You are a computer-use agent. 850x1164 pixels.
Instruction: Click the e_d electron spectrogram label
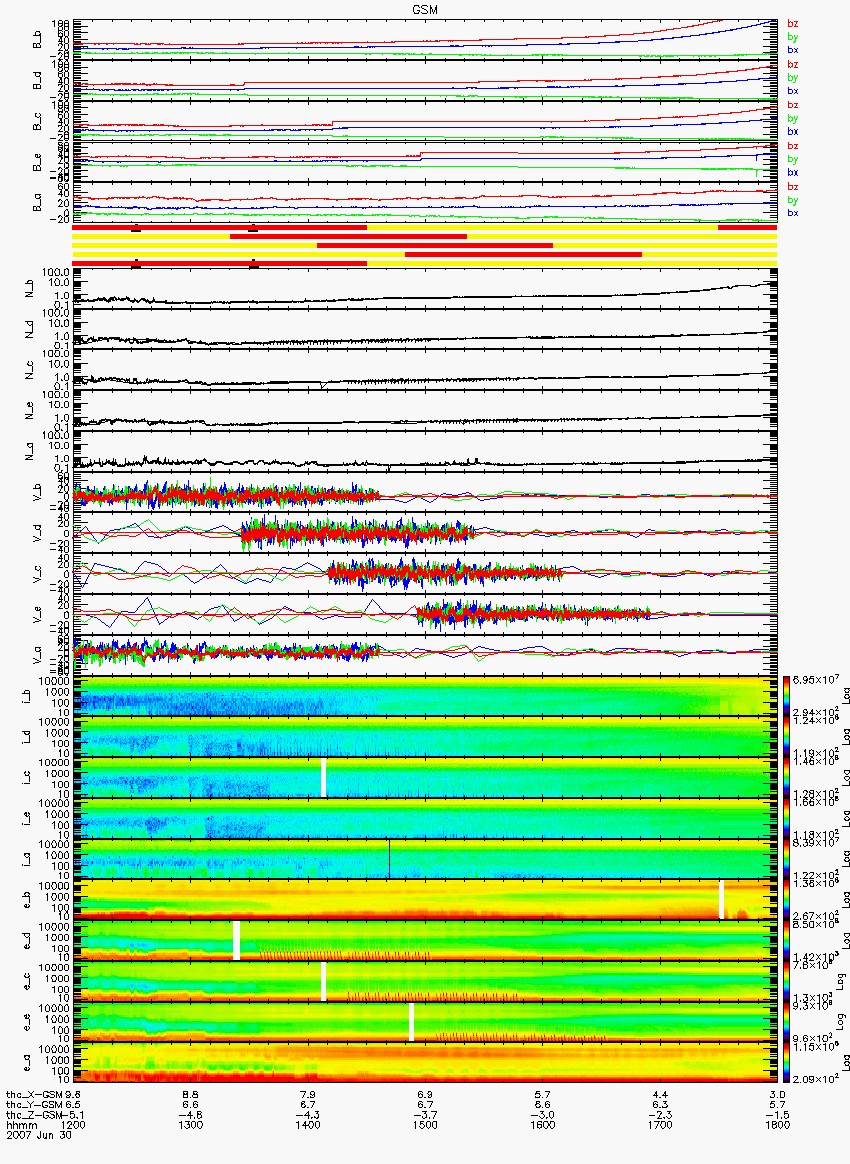coord(26,942)
